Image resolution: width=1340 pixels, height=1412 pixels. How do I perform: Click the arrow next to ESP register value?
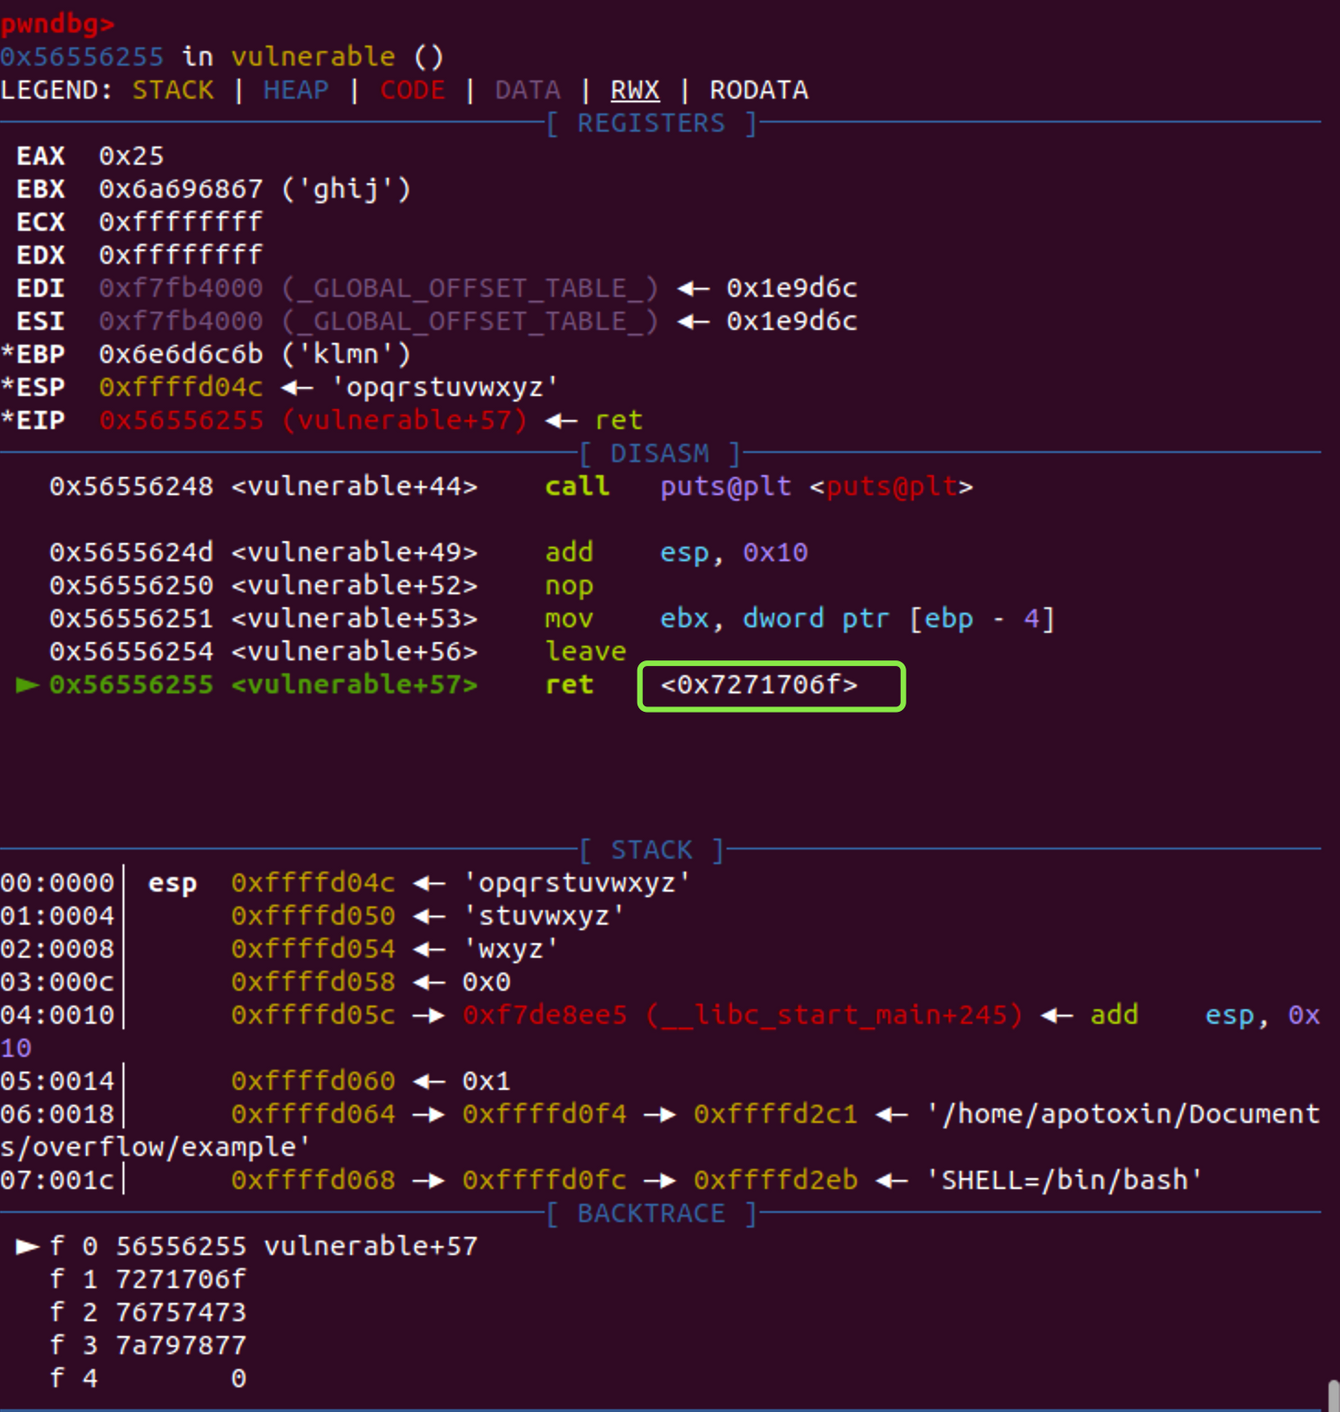coord(298,387)
